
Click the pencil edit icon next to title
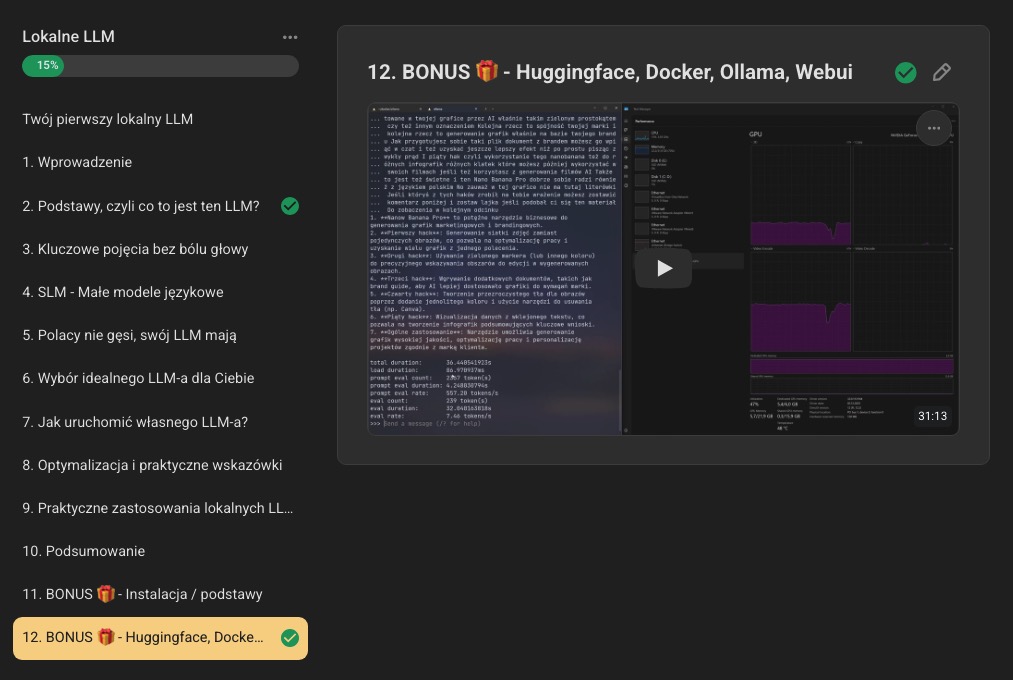point(942,72)
